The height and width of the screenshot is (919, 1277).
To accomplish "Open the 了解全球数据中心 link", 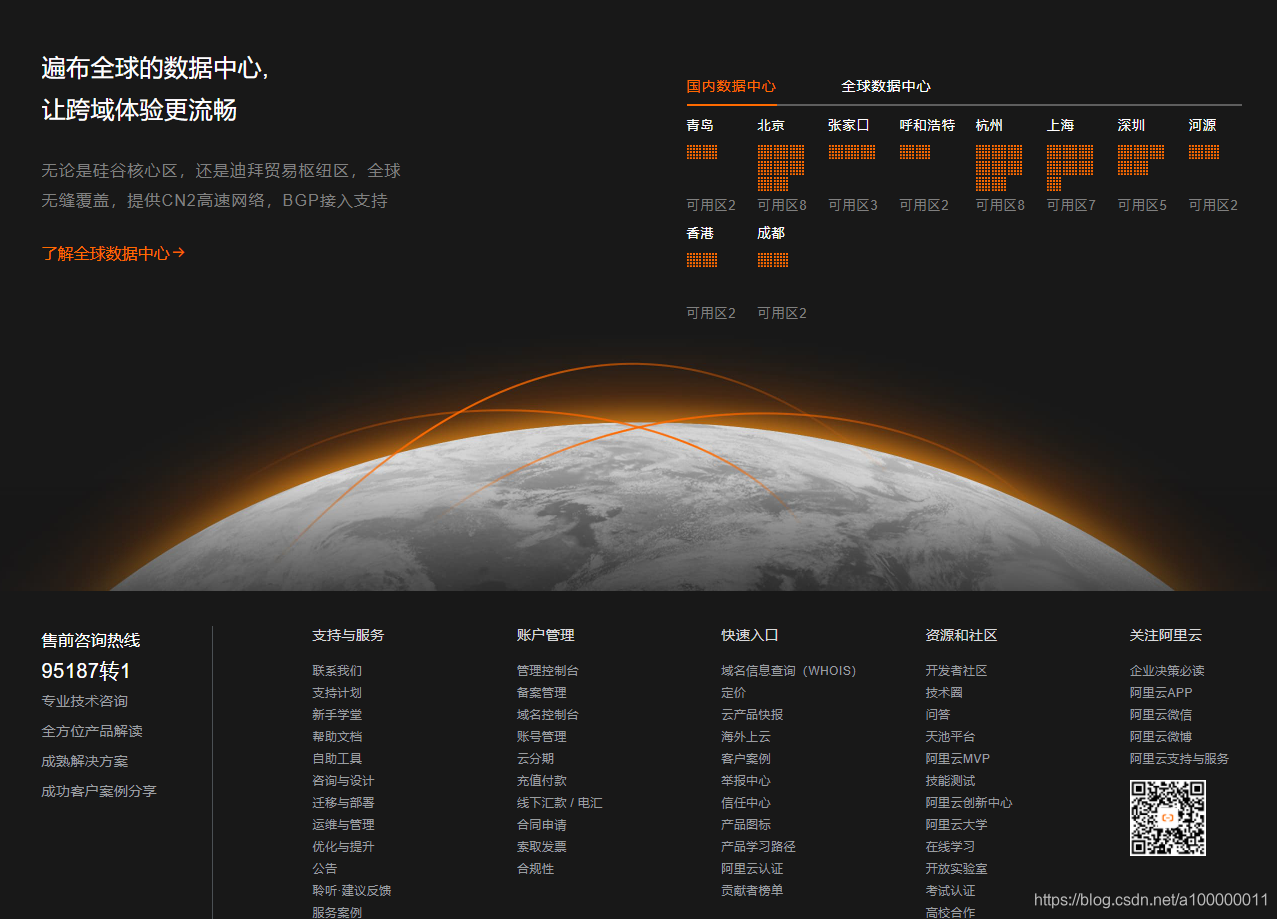I will pyautogui.click(x=113, y=253).
